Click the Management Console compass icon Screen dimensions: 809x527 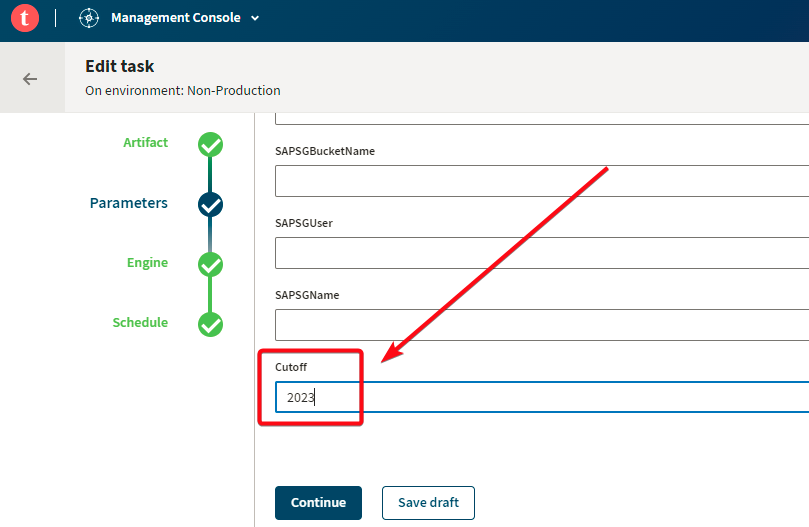tap(89, 18)
